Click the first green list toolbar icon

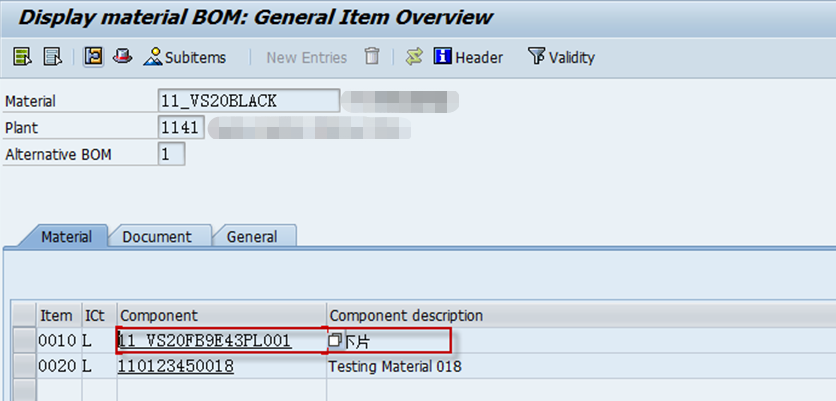tap(22, 57)
